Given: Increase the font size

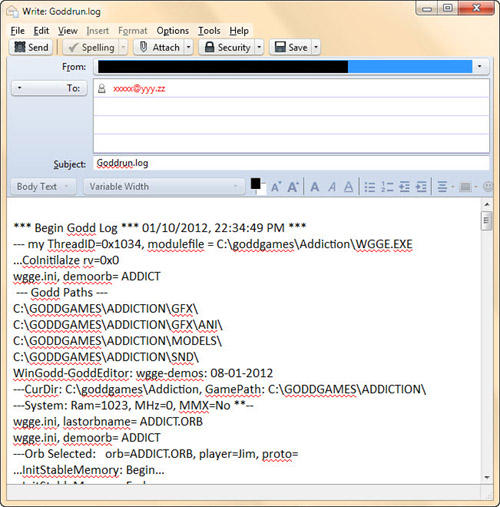Looking at the screenshot, I should point(293,187).
